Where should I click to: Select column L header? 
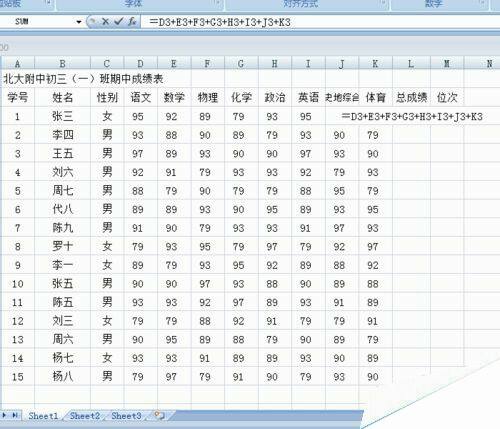[411, 63]
